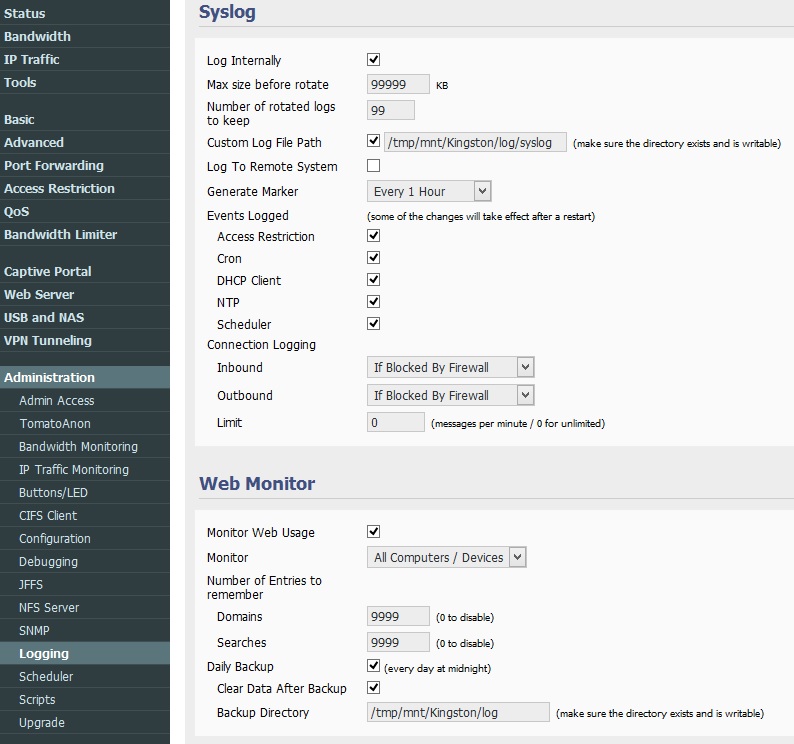
Task: Toggle the Scheduler events checkbox
Action: coord(373,324)
